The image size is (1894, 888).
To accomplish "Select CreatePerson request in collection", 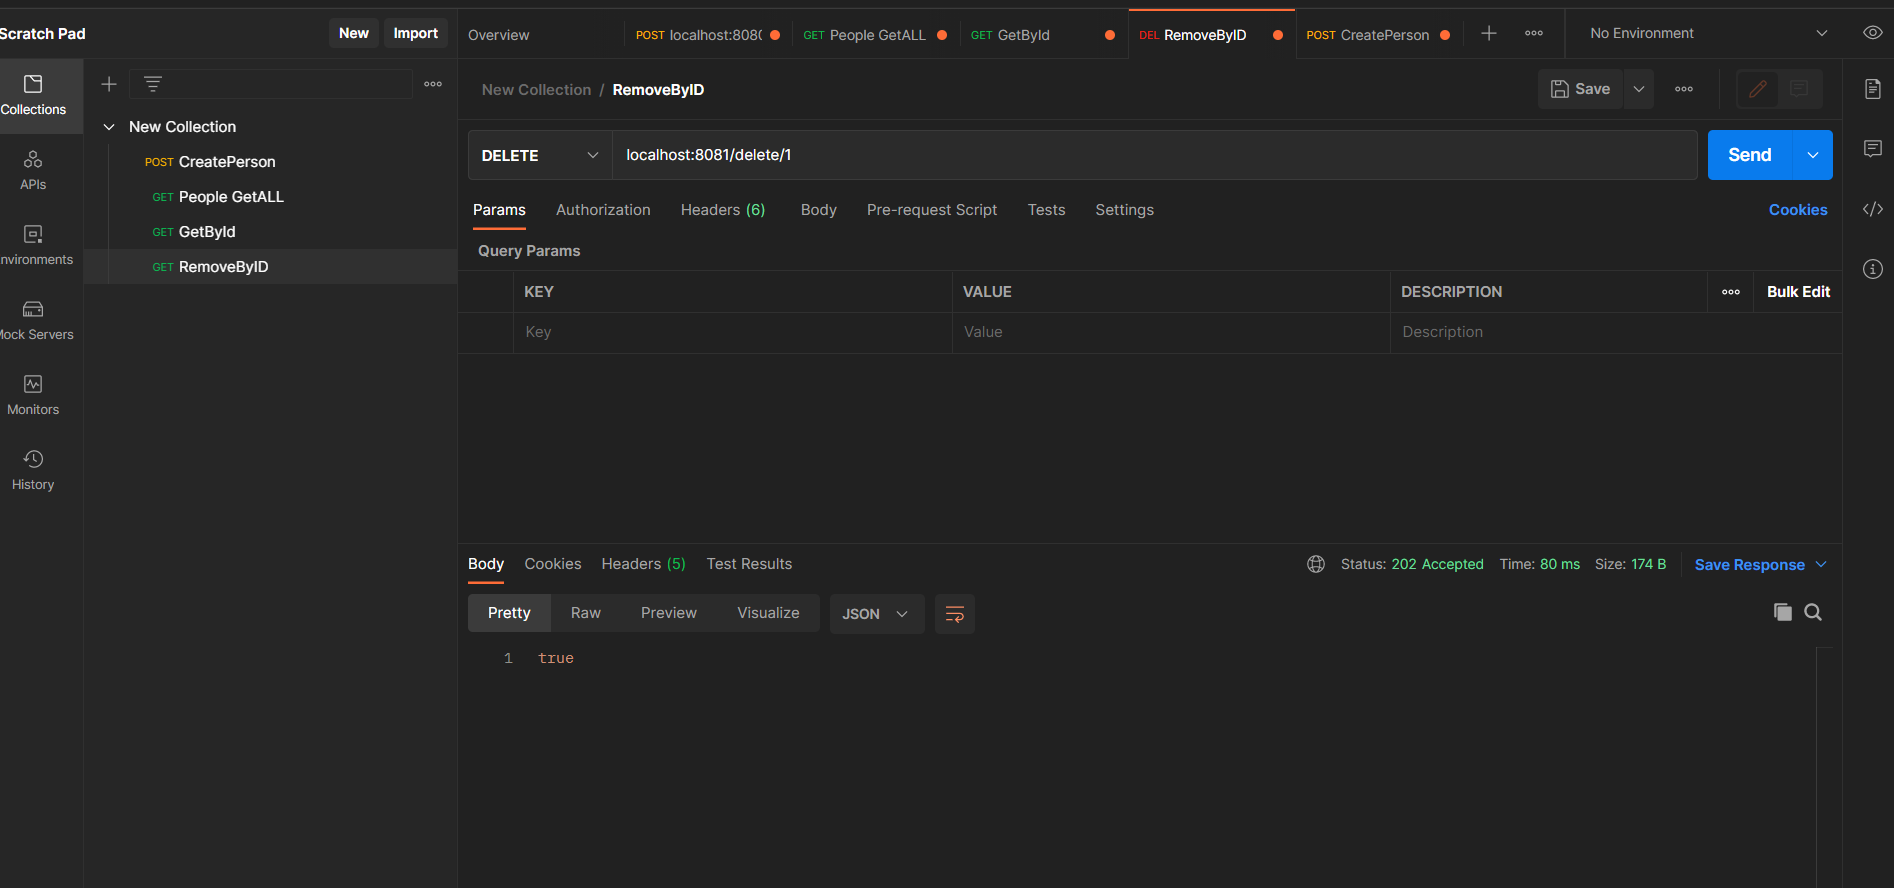I will click(x=270, y=162).
